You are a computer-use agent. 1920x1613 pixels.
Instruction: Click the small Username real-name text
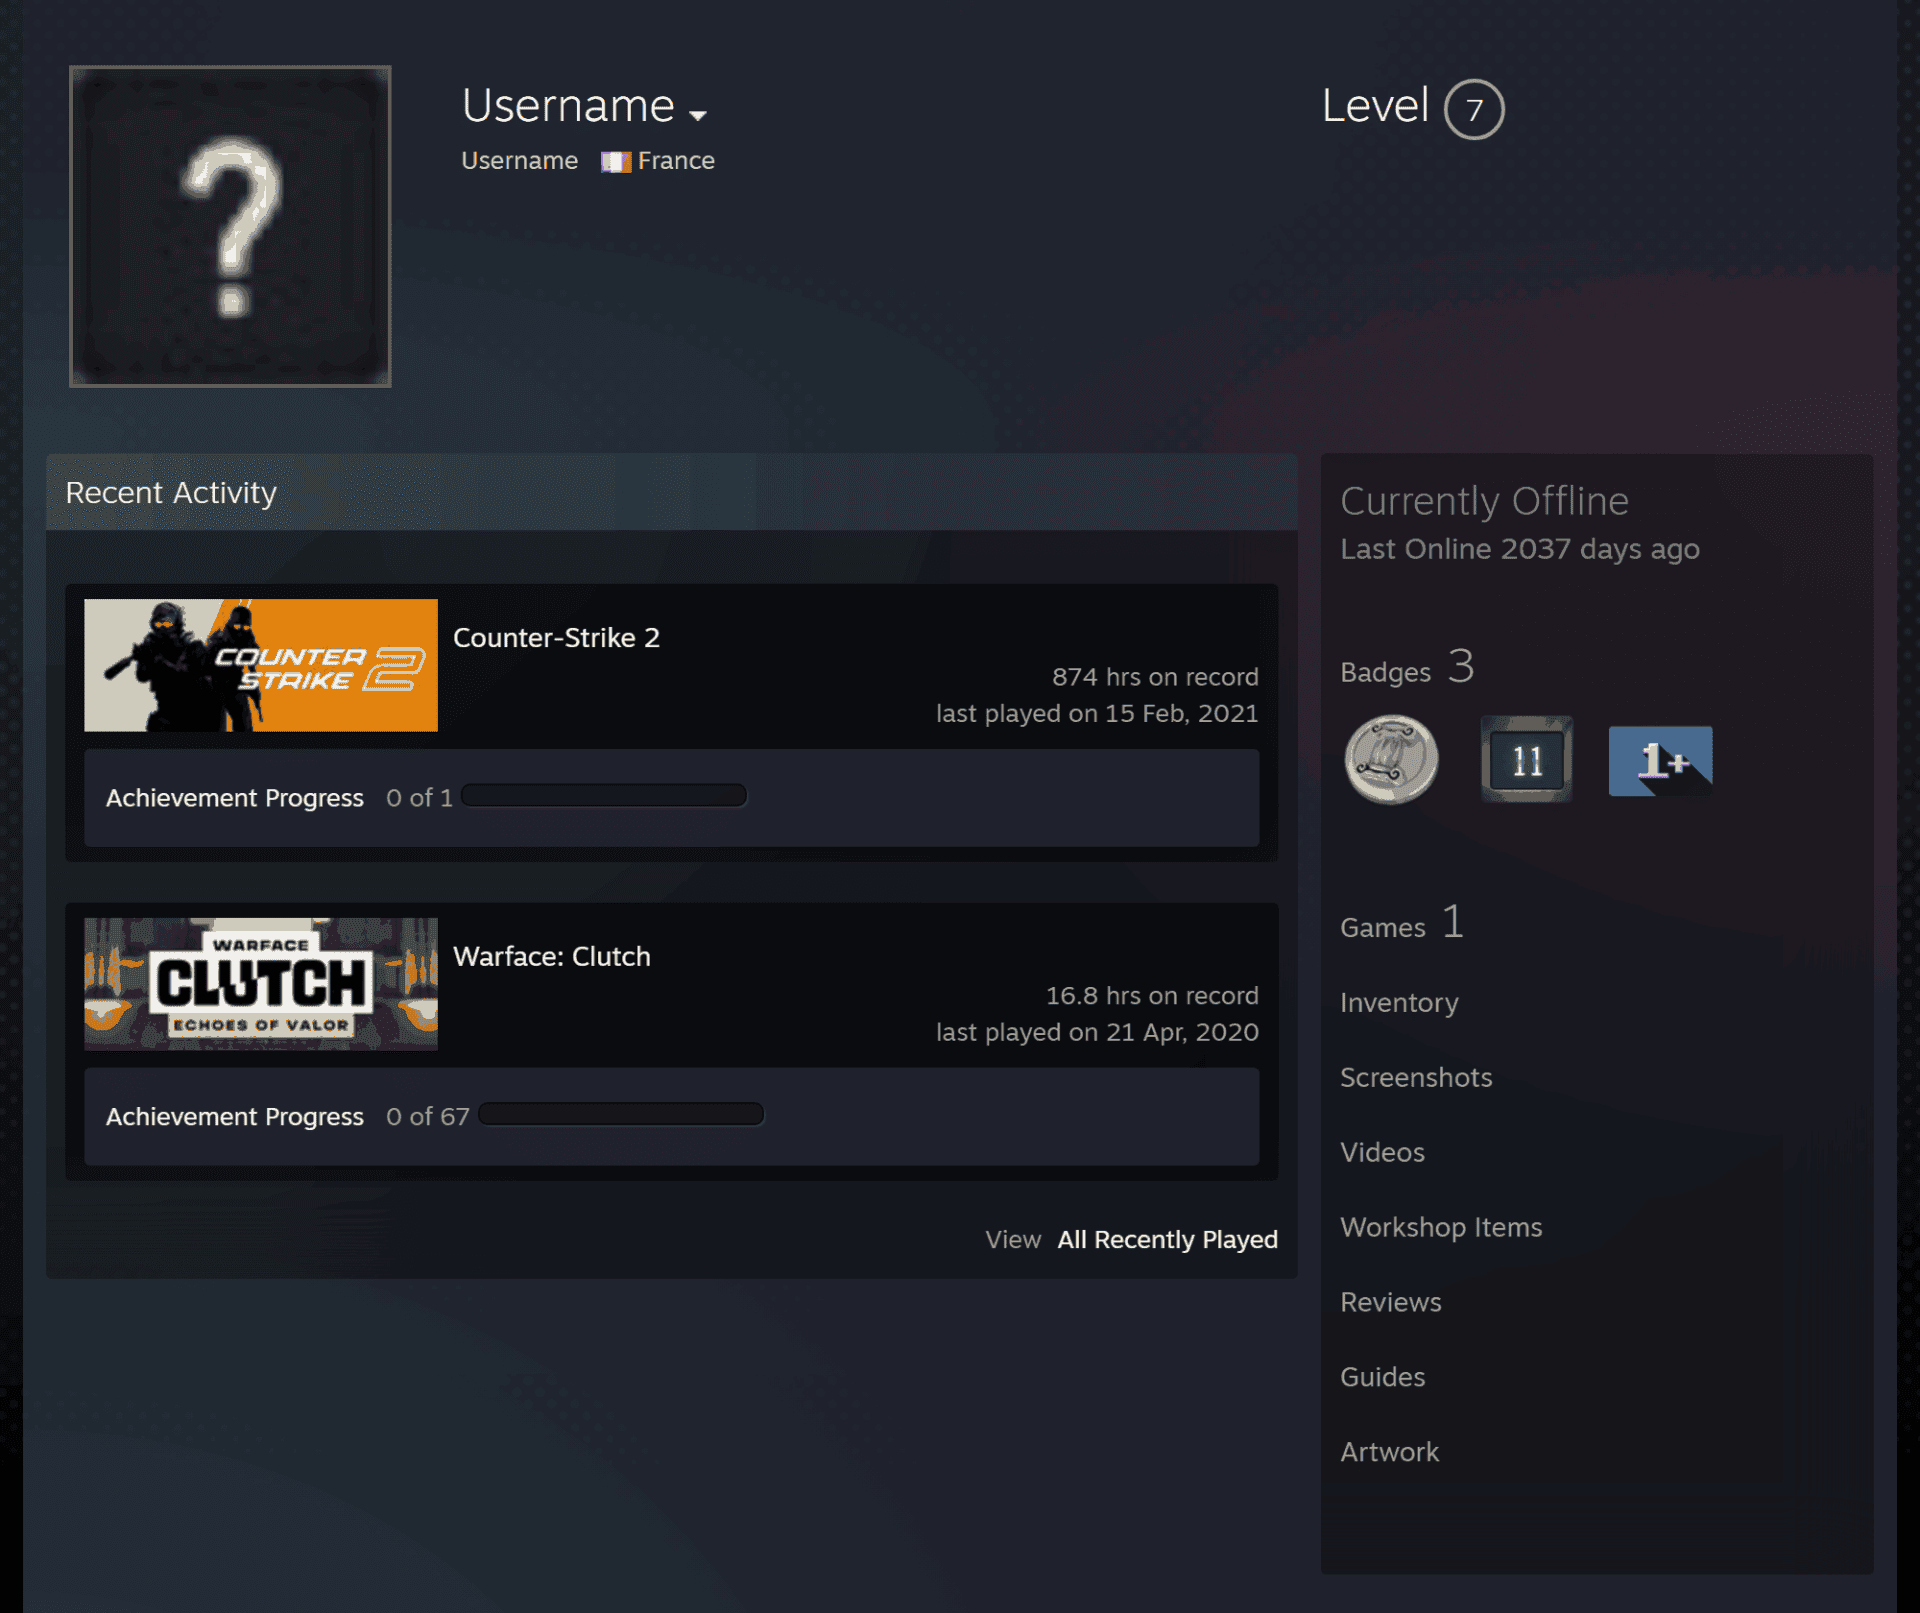click(519, 162)
